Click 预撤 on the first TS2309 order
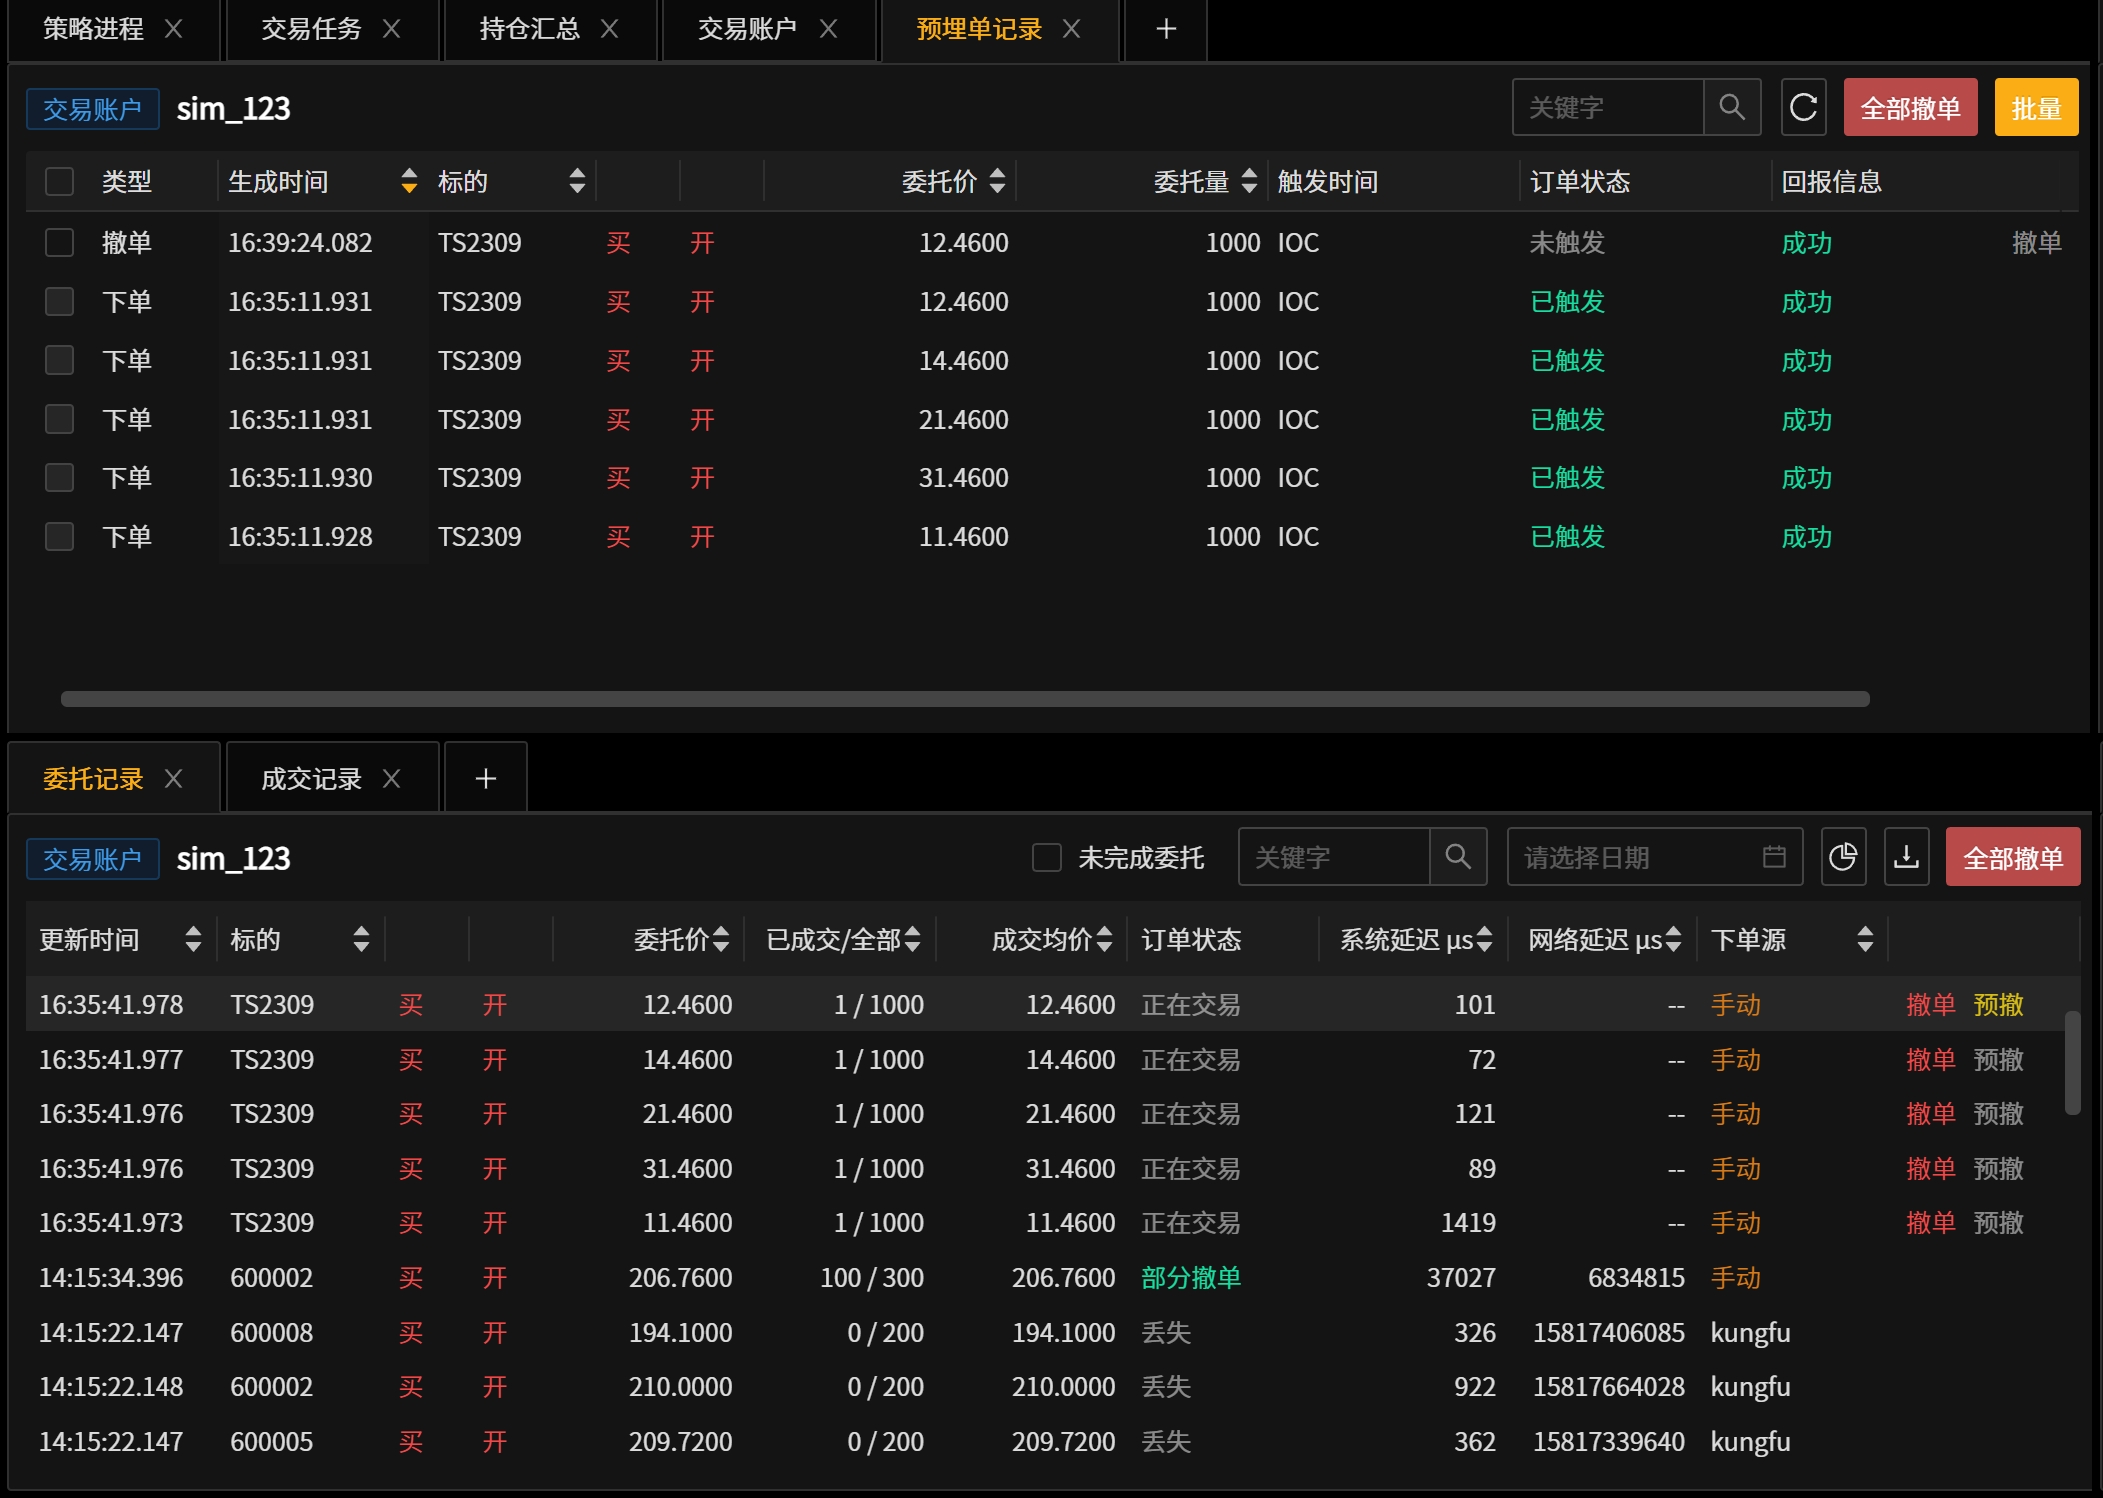 (1999, 1005)
